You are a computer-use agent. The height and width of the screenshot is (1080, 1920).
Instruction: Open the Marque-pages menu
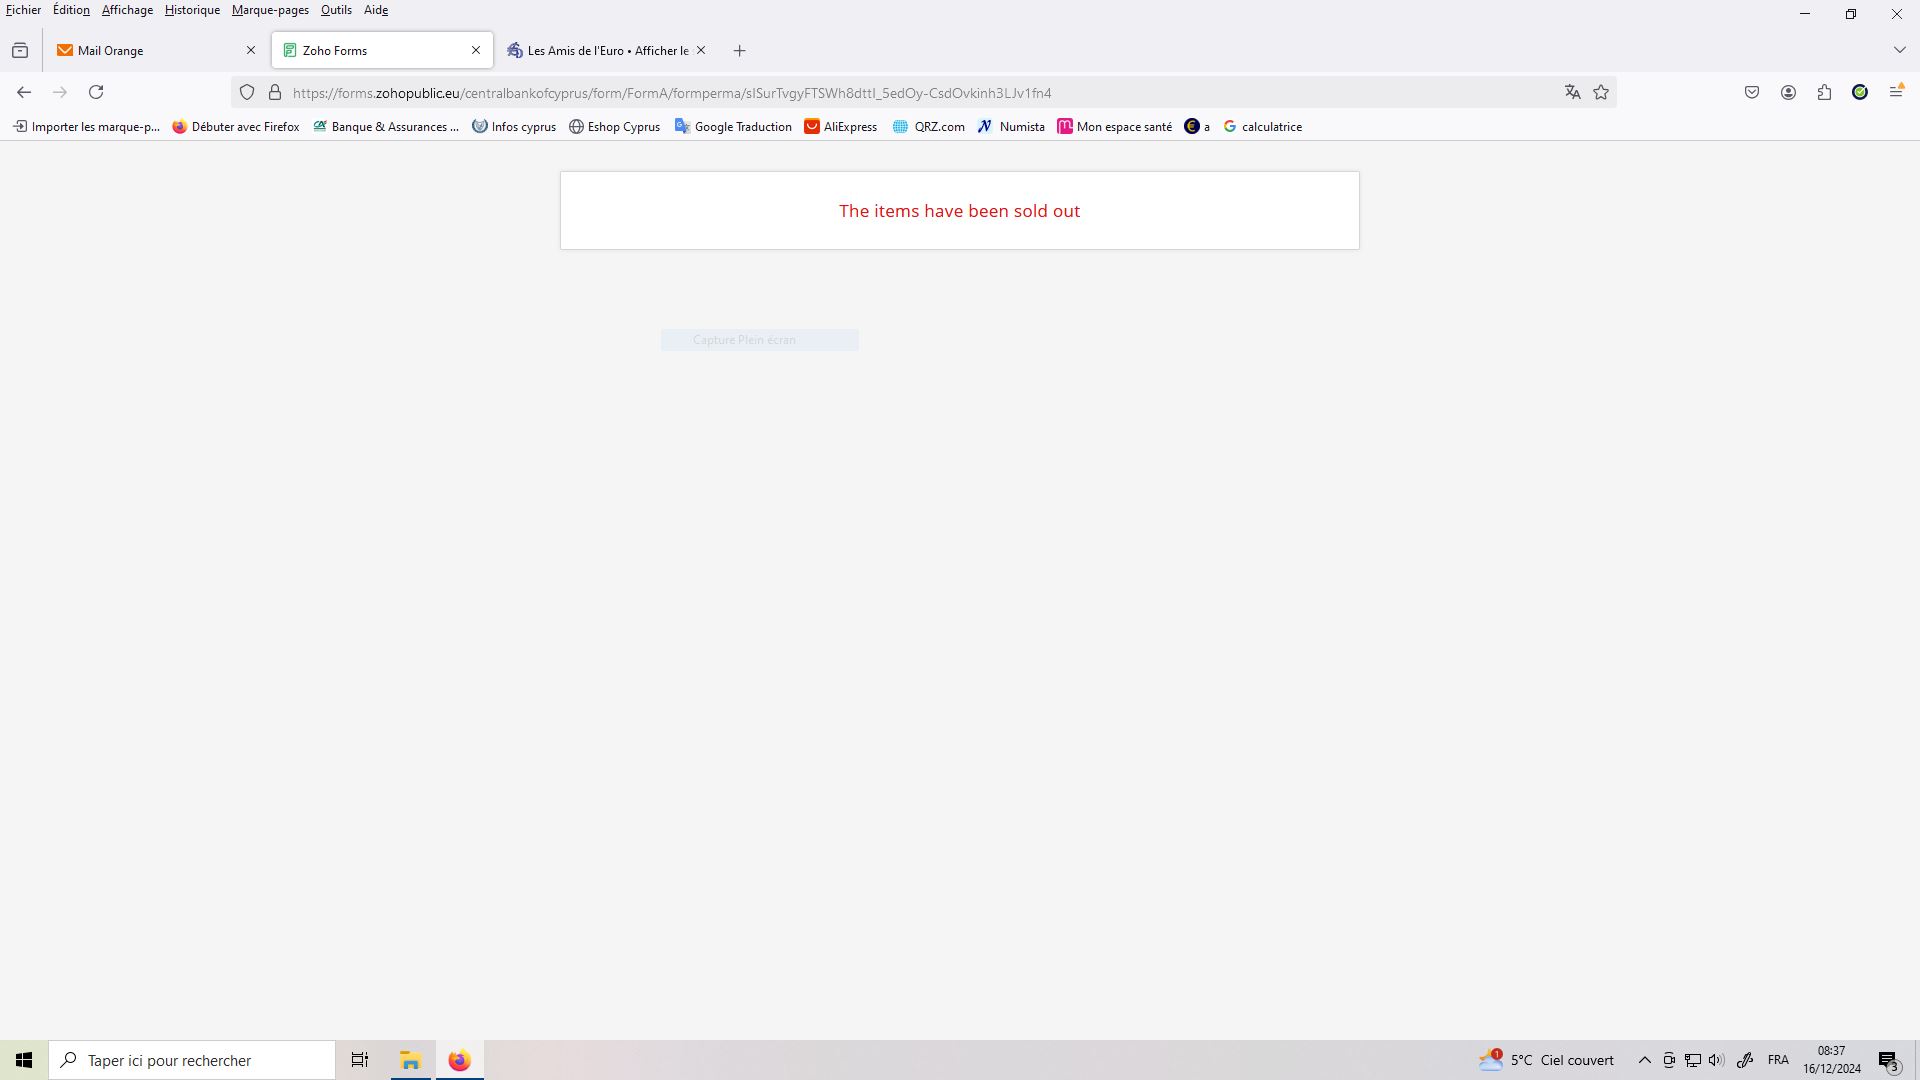point(270,10)
